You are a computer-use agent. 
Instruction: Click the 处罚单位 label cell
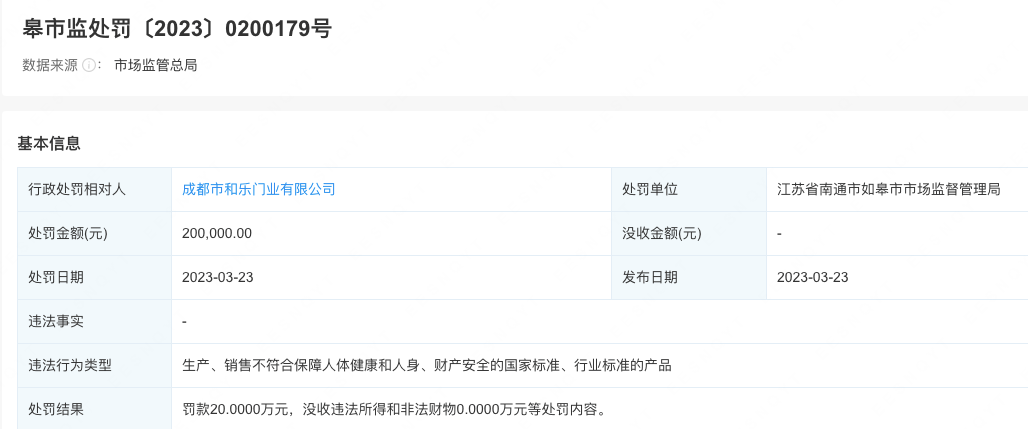click(650, 189)
